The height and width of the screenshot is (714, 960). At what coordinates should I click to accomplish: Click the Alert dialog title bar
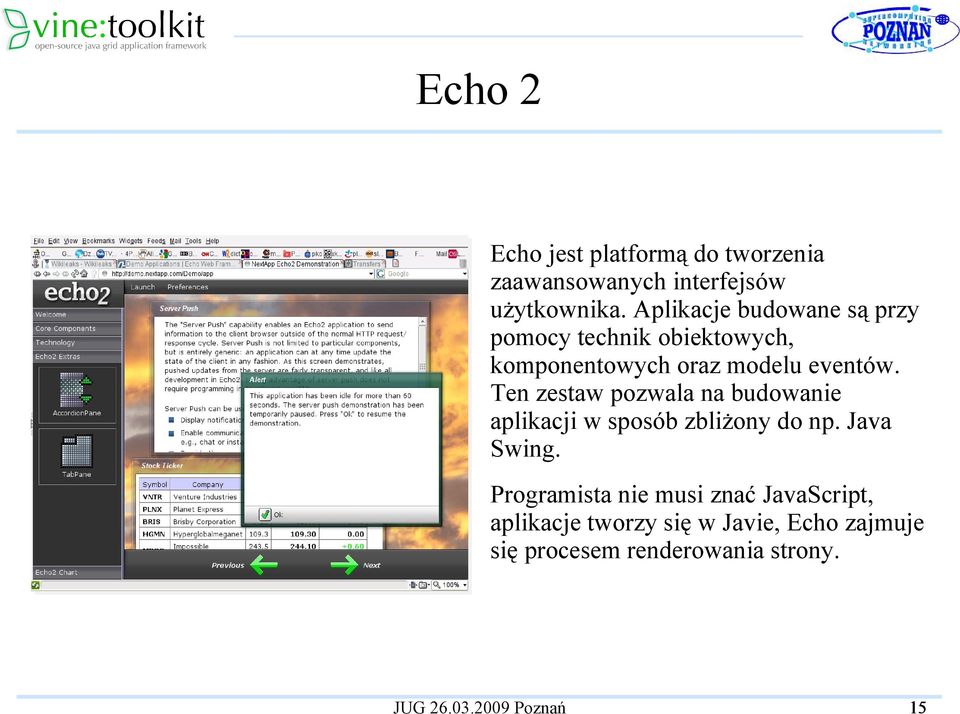tap(342, 380)
